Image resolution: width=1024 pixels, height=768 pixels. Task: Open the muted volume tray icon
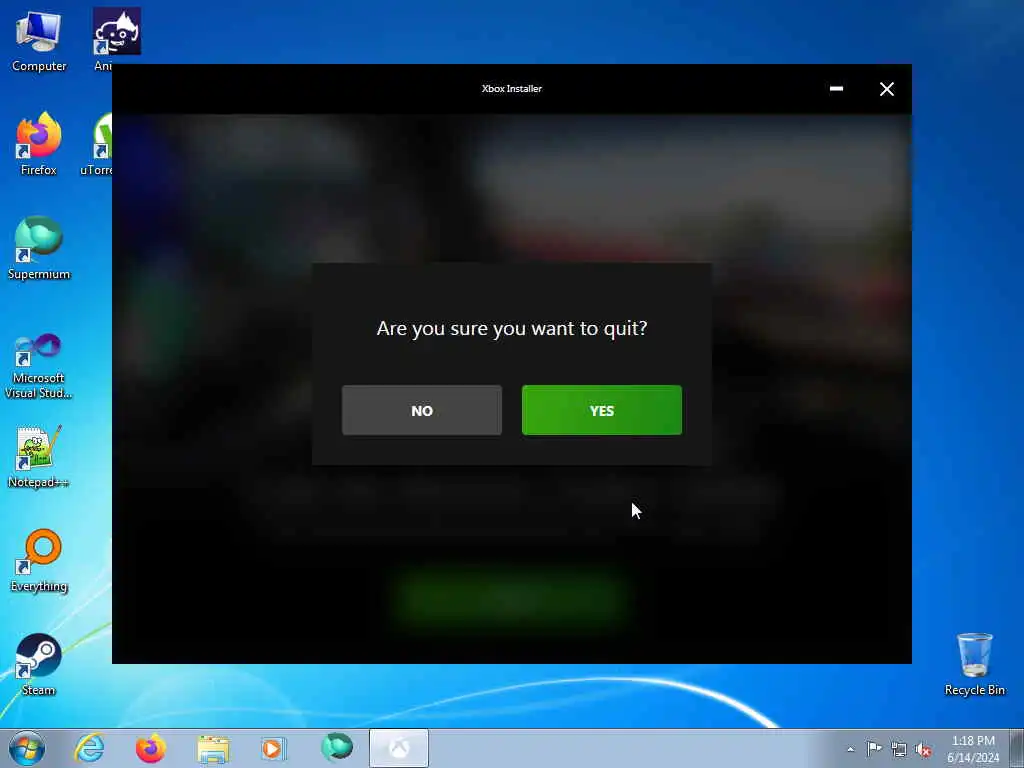click(923, 750)
